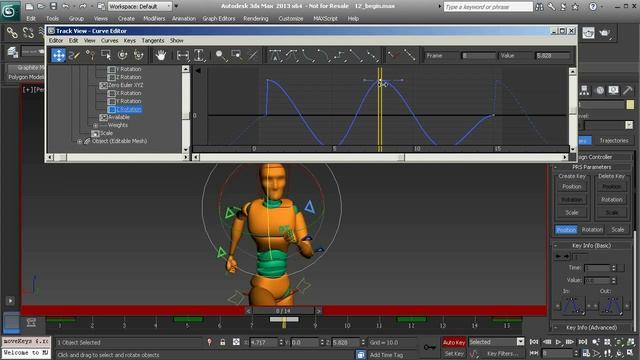This screenshot has height=360, width=640.
Task: Set Tangents to Fast
Action: click(307, 55)
